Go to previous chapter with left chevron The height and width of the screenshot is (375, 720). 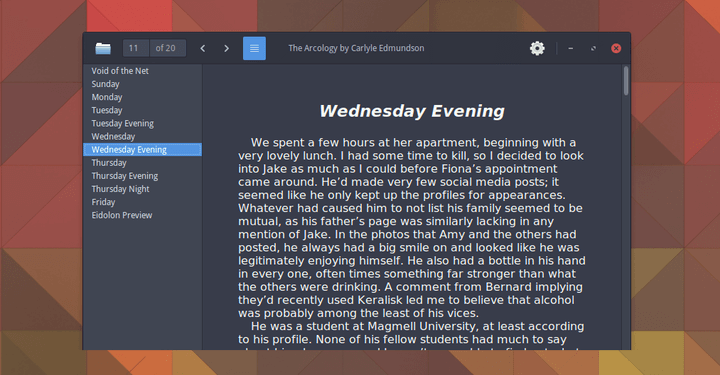(202, 48)
